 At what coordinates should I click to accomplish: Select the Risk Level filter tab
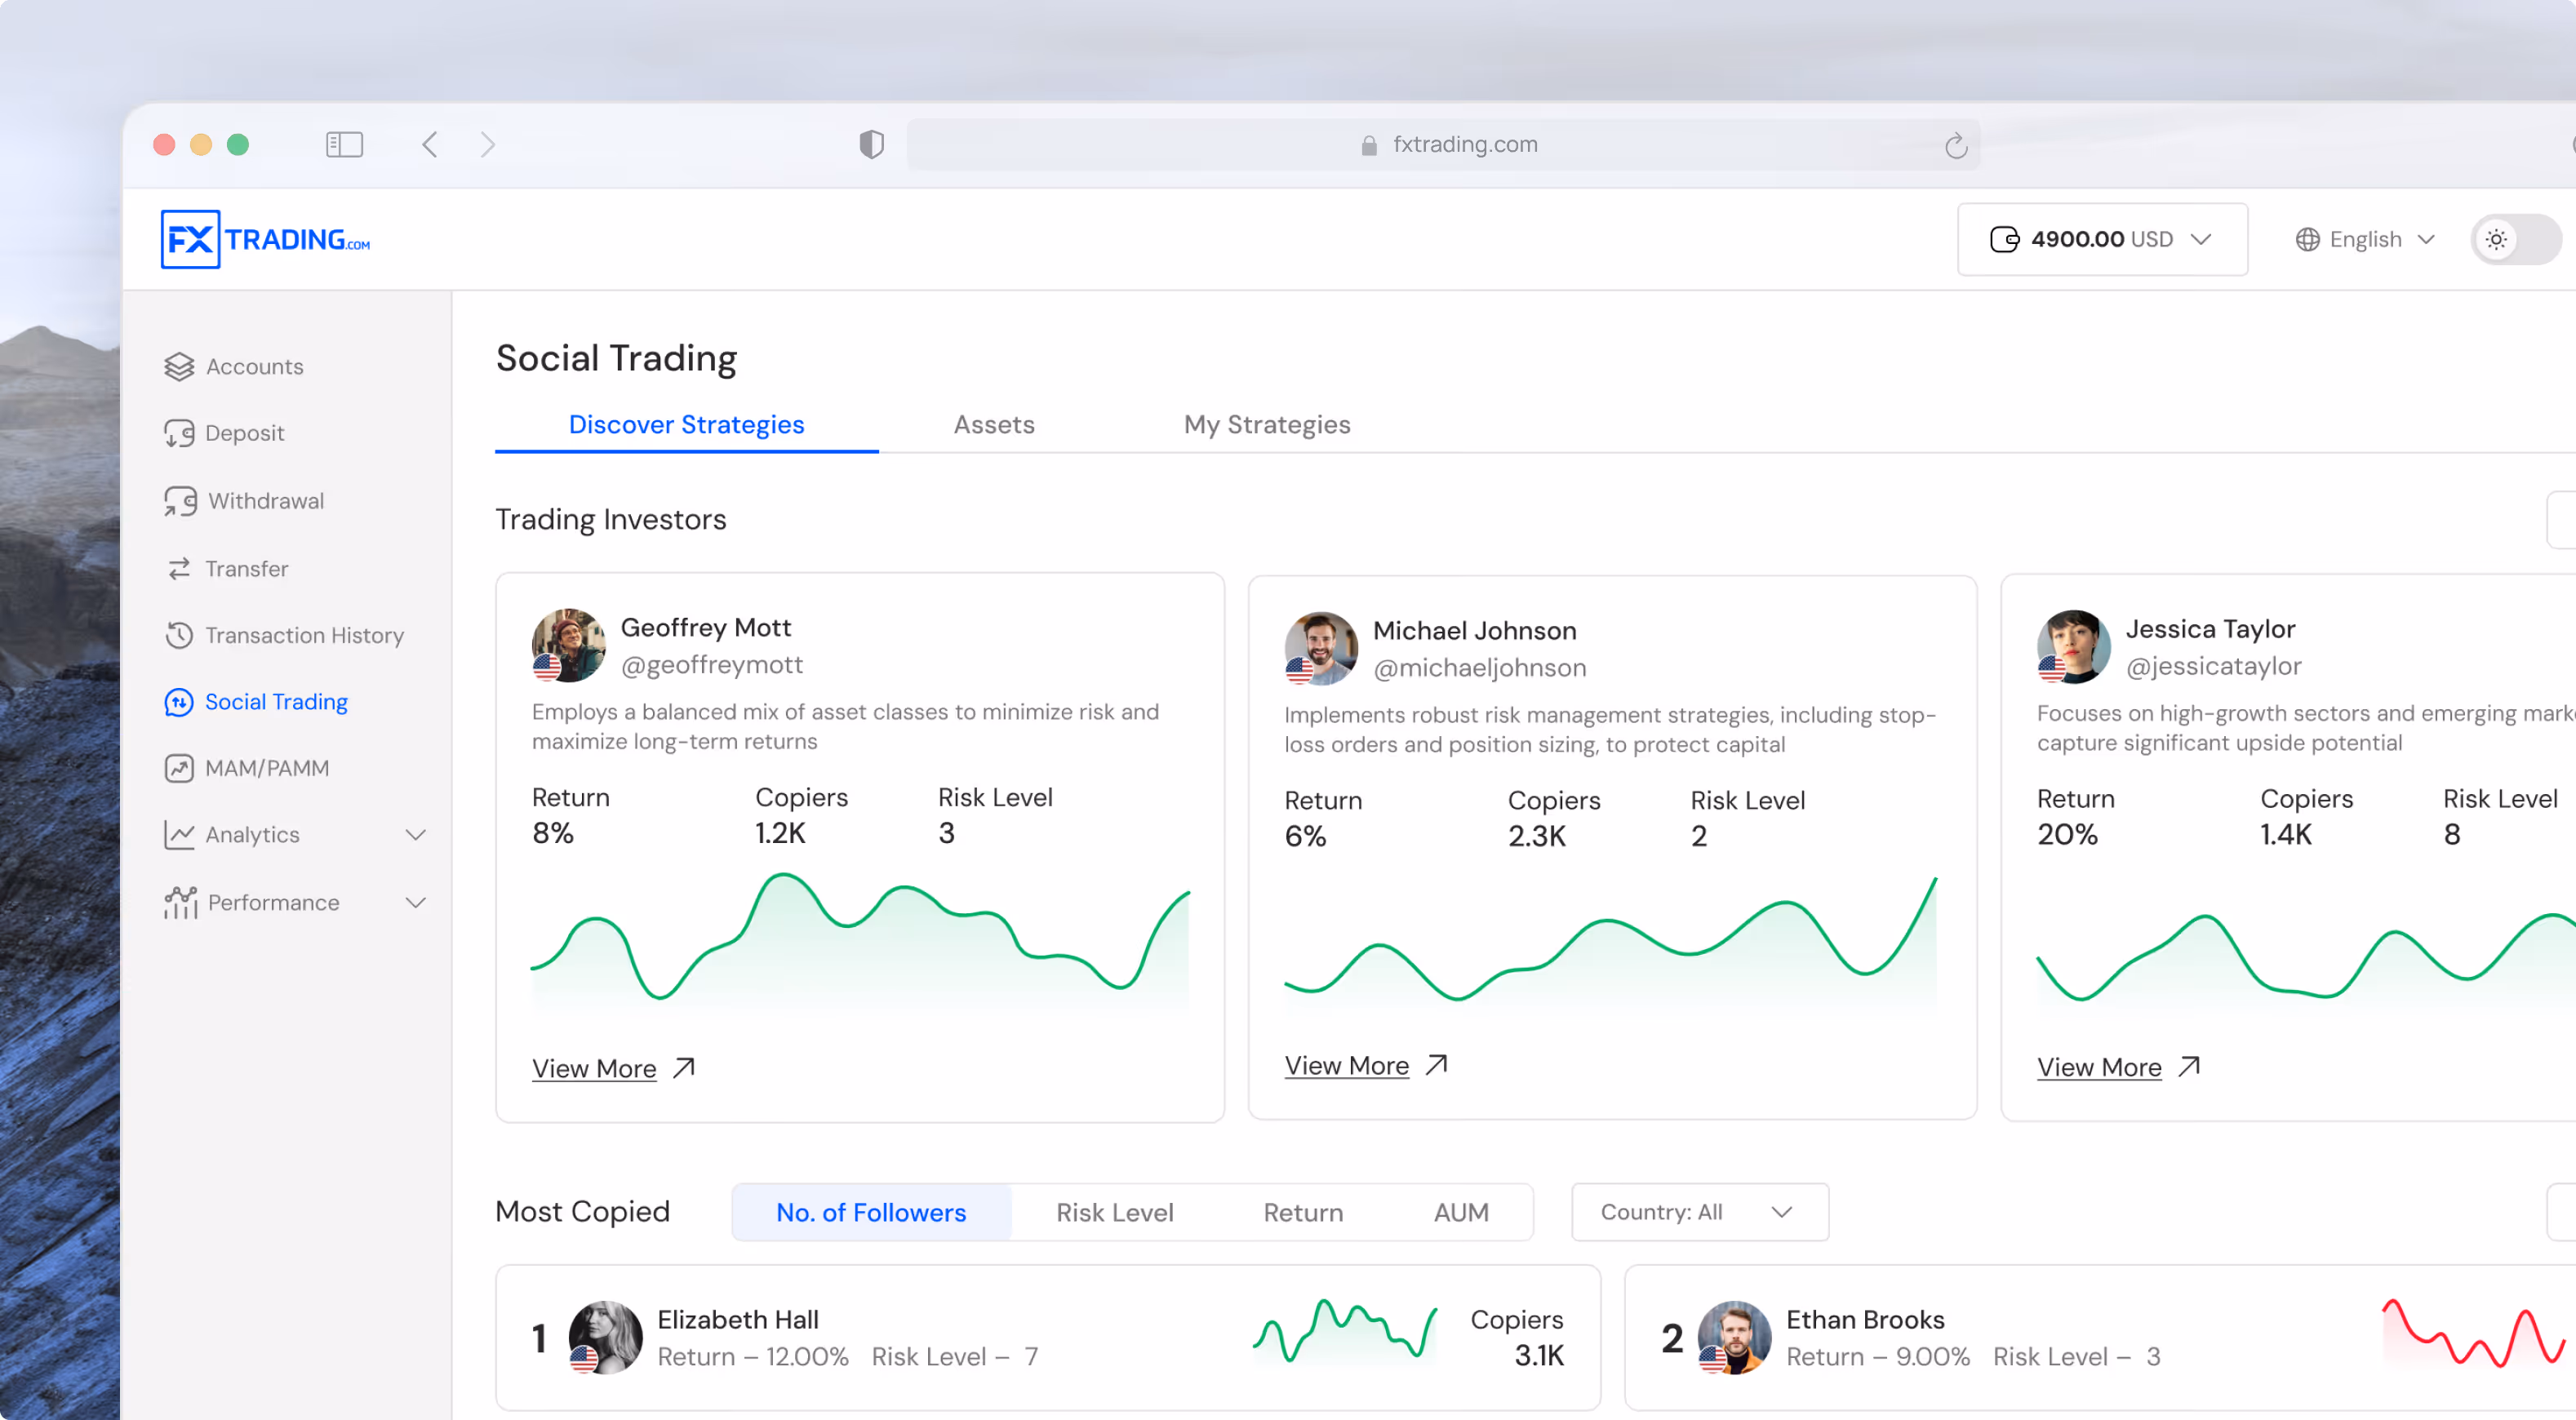(1114, 1212)
